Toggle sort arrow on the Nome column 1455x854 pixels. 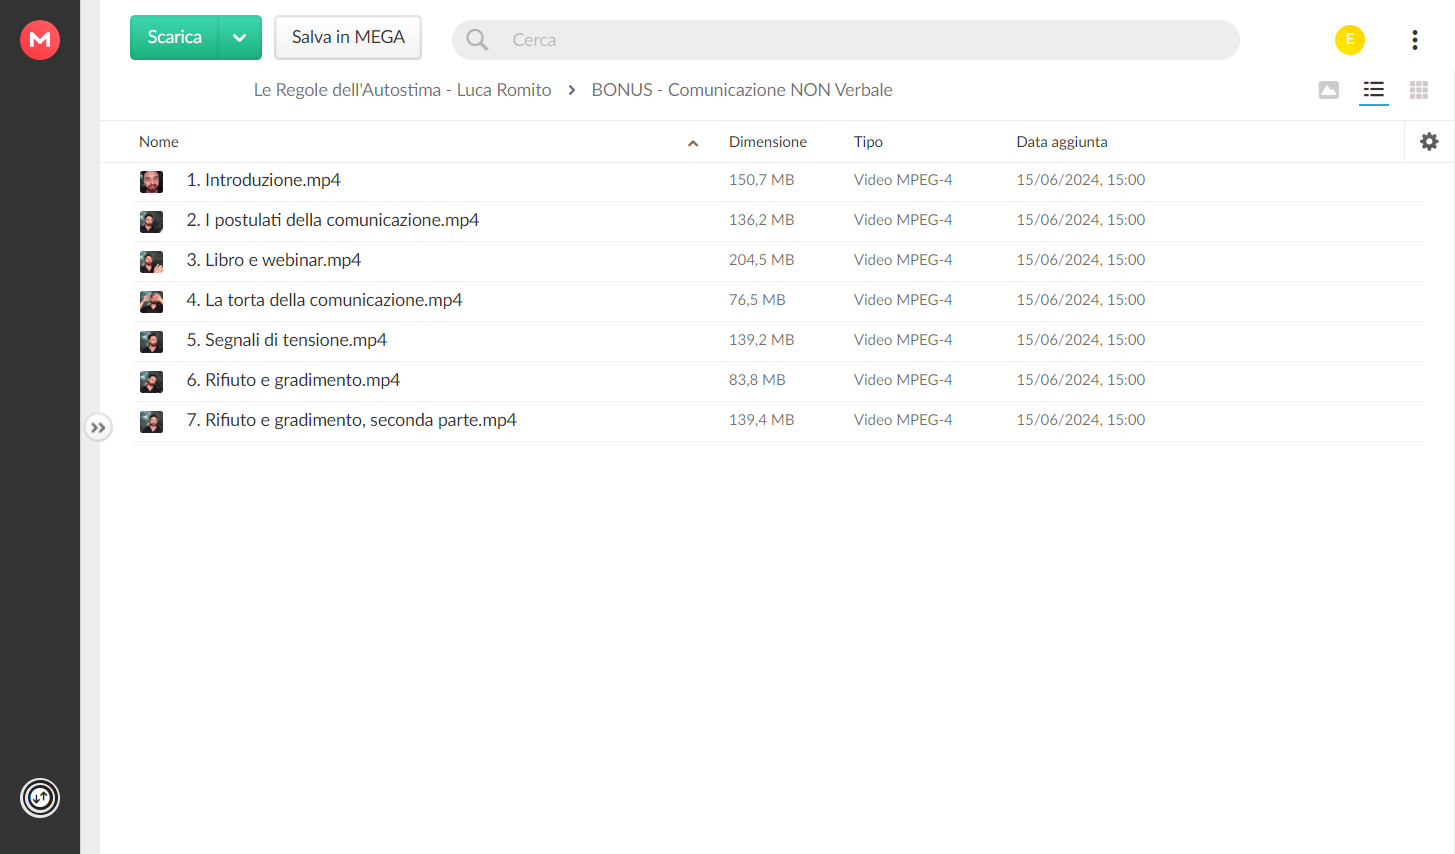pos(693,143)
